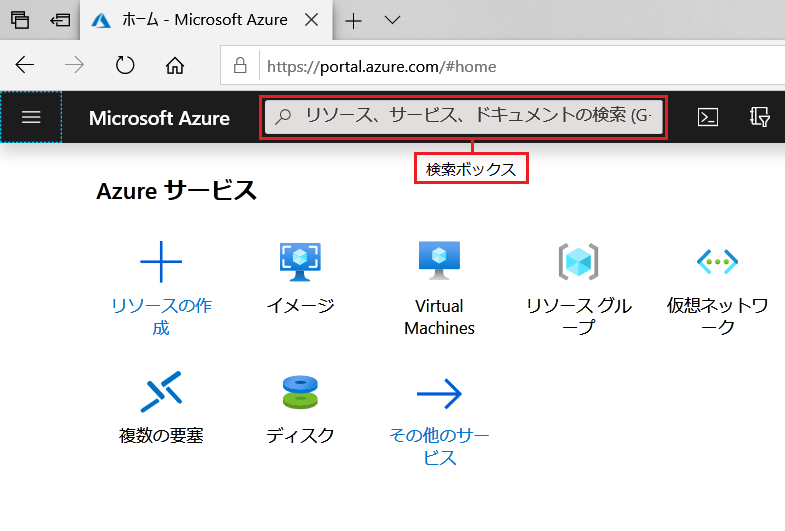Go back in browser history
785x531 pixels.
coord(25,65)
